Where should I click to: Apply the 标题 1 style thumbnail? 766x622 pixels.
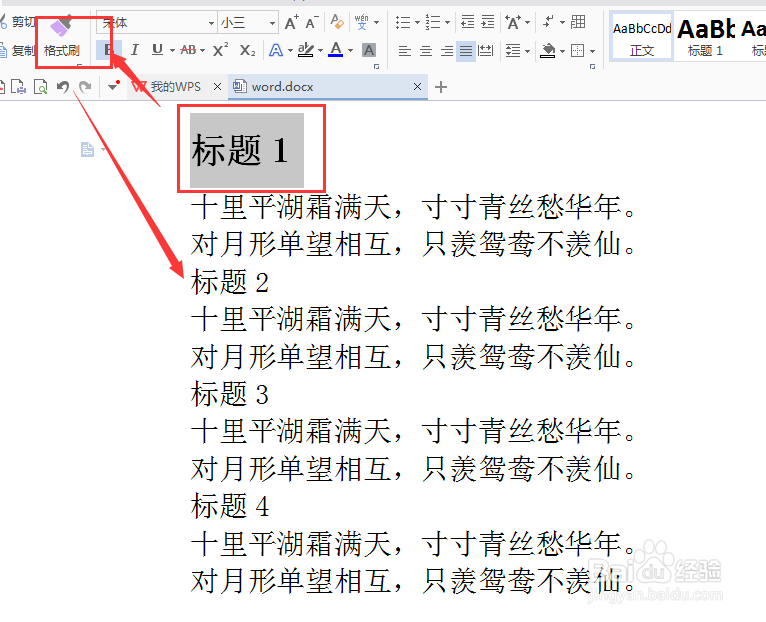pos(705,37)
